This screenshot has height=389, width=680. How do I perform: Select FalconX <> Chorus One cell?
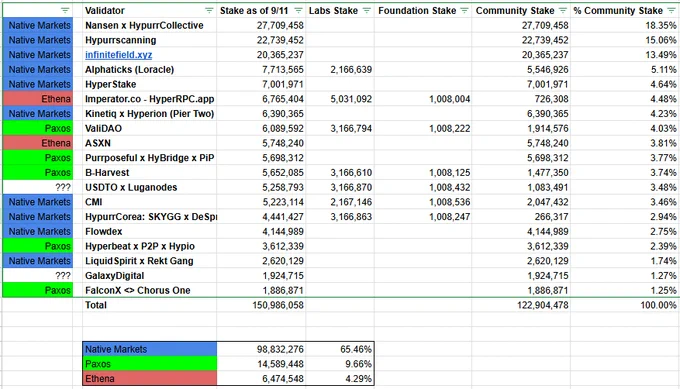[x=150, y=291]
